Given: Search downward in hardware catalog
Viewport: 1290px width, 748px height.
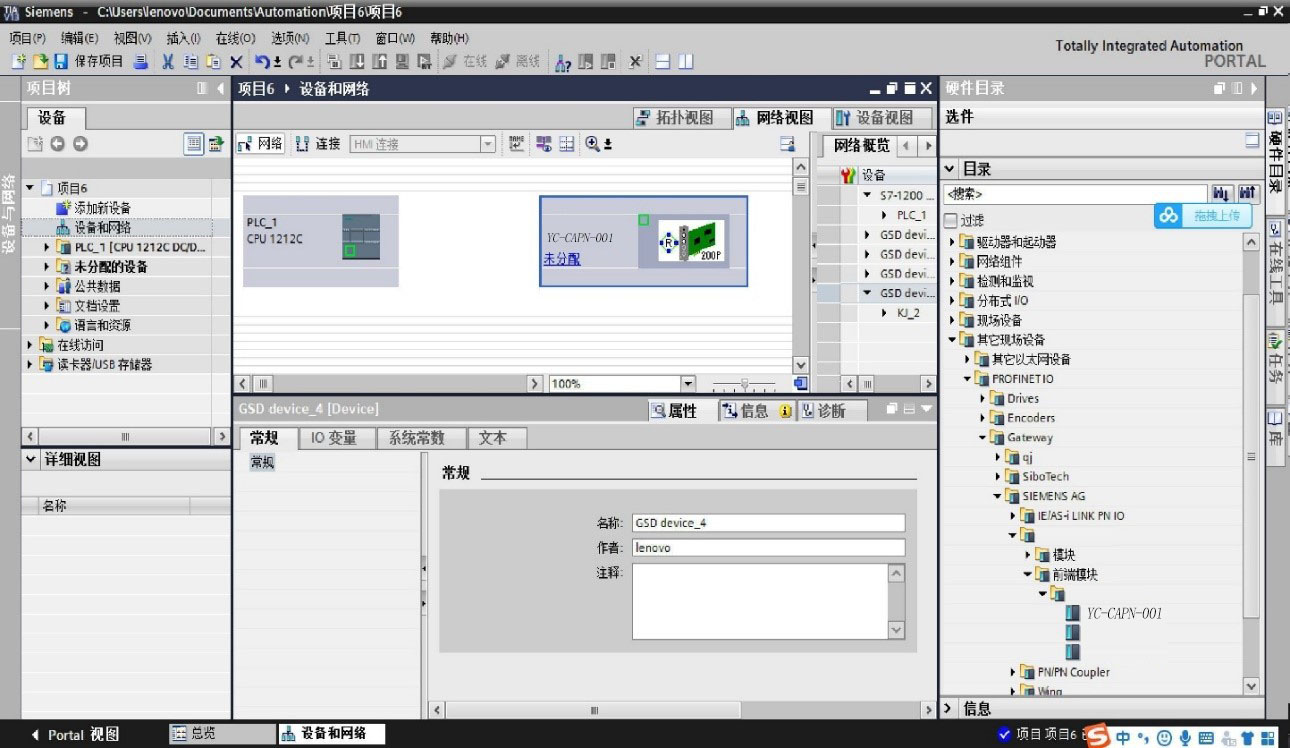Looking at the screenshot, I should (1222, 193).
